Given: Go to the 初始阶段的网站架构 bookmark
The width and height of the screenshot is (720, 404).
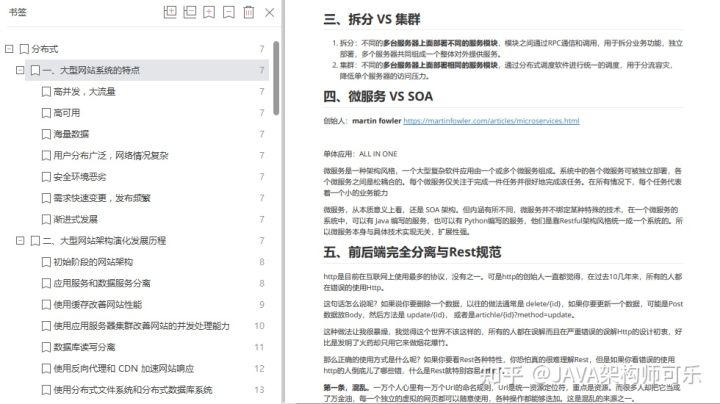Looking at the screenshot, I should (x=93, y=262).
